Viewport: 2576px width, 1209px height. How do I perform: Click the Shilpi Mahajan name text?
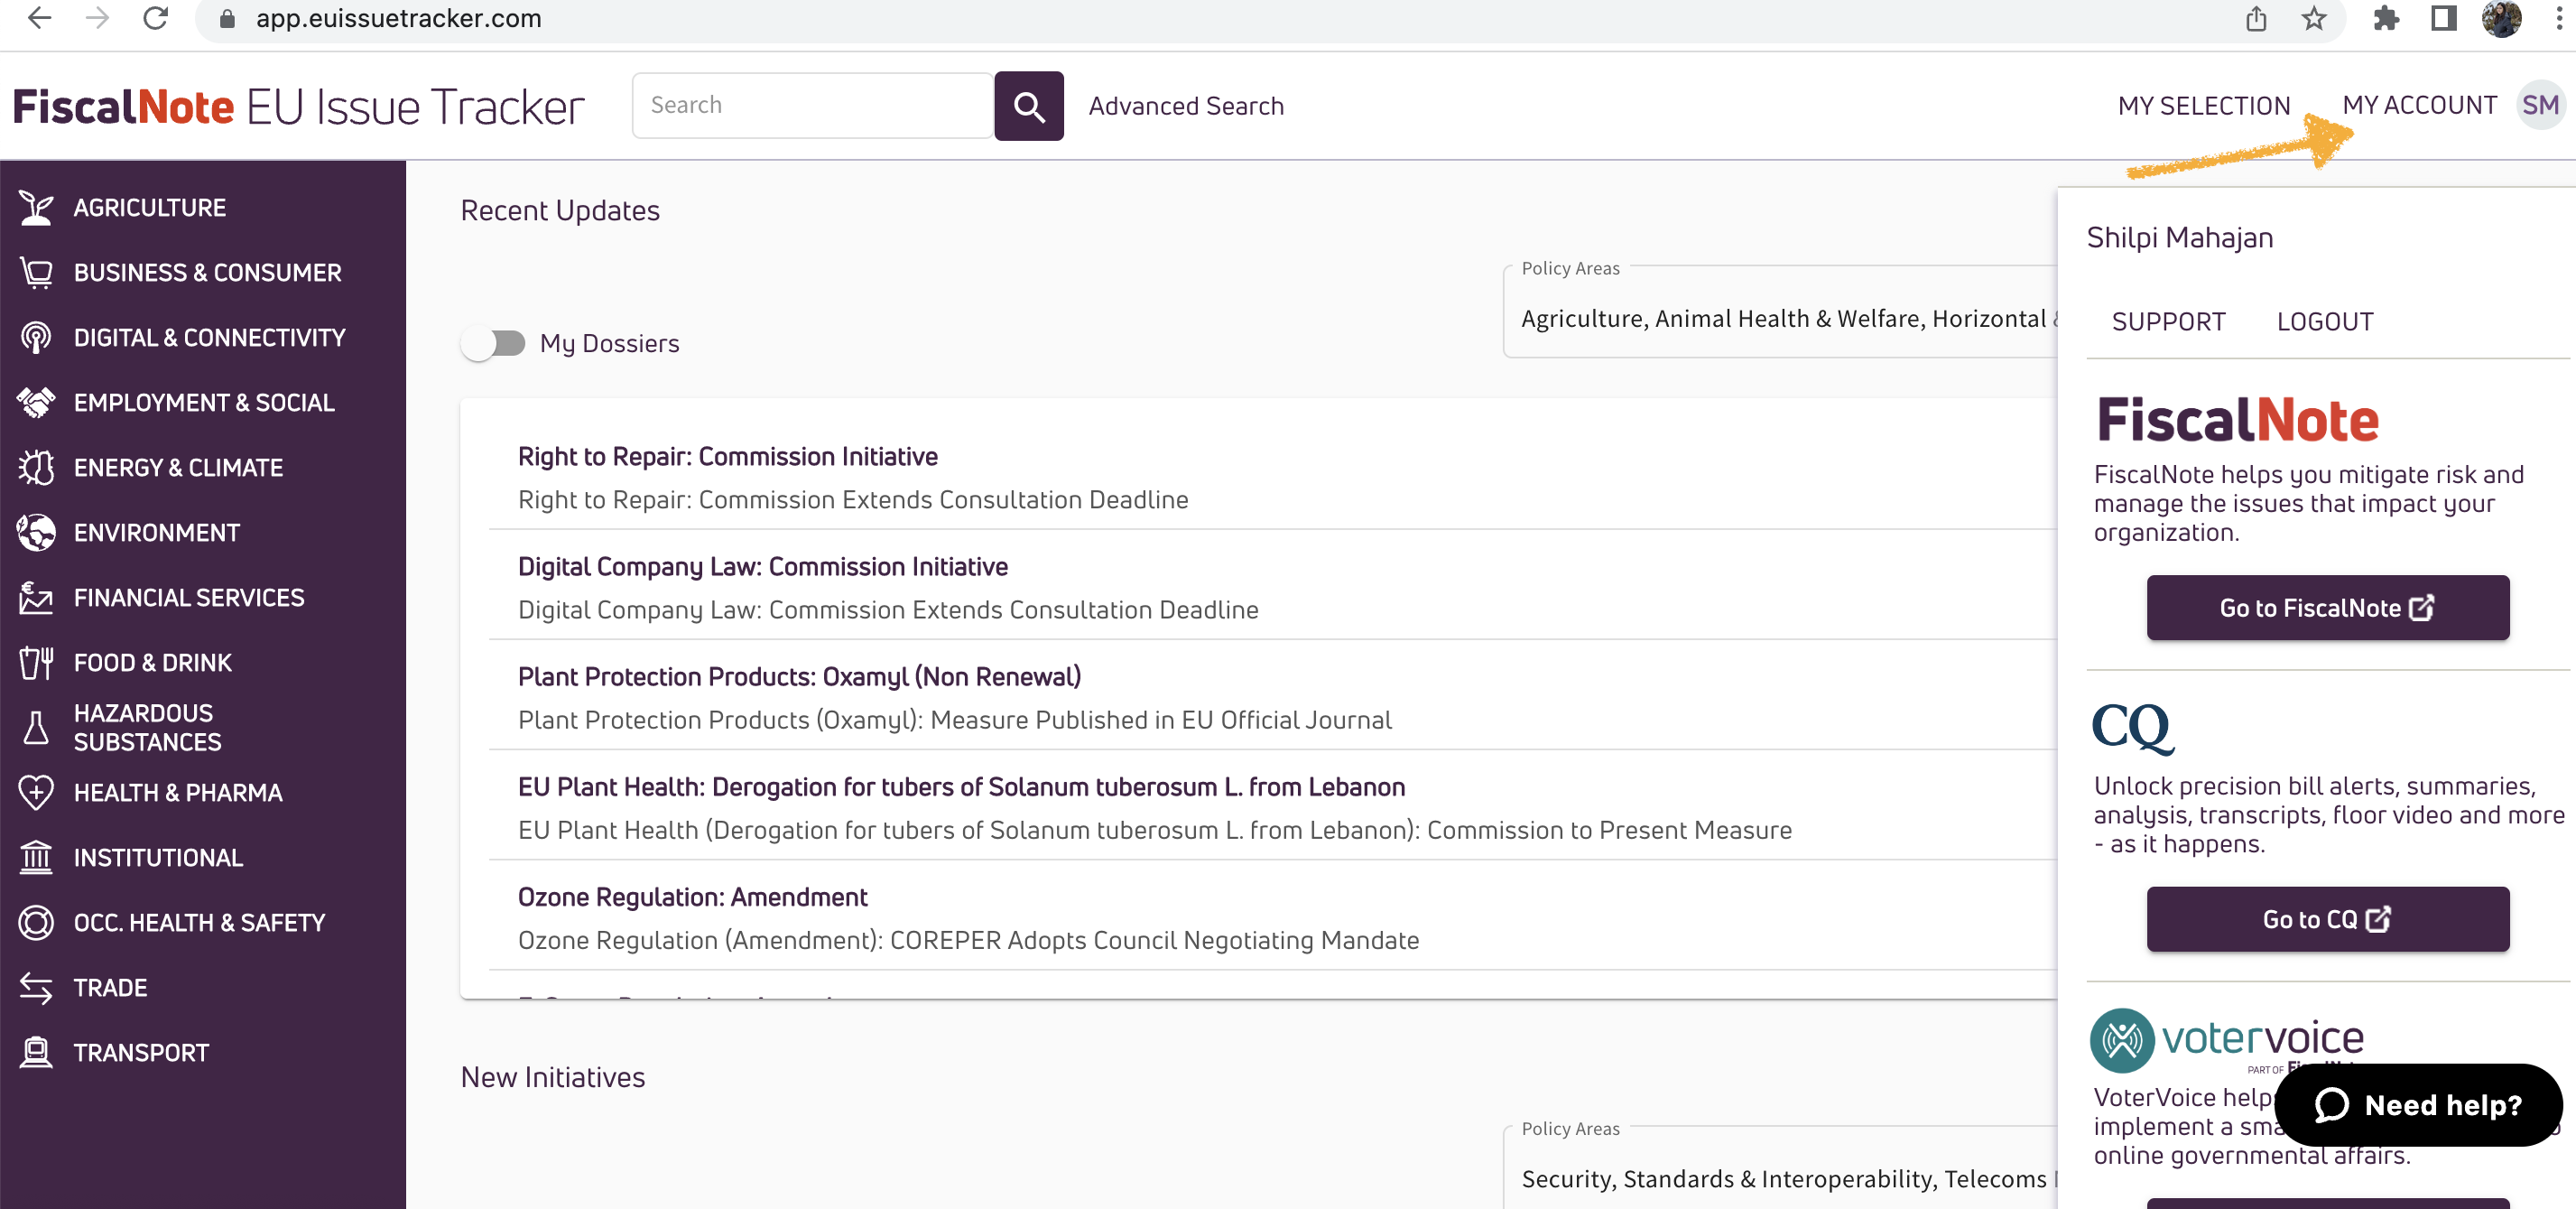(x=2179, y=238)
